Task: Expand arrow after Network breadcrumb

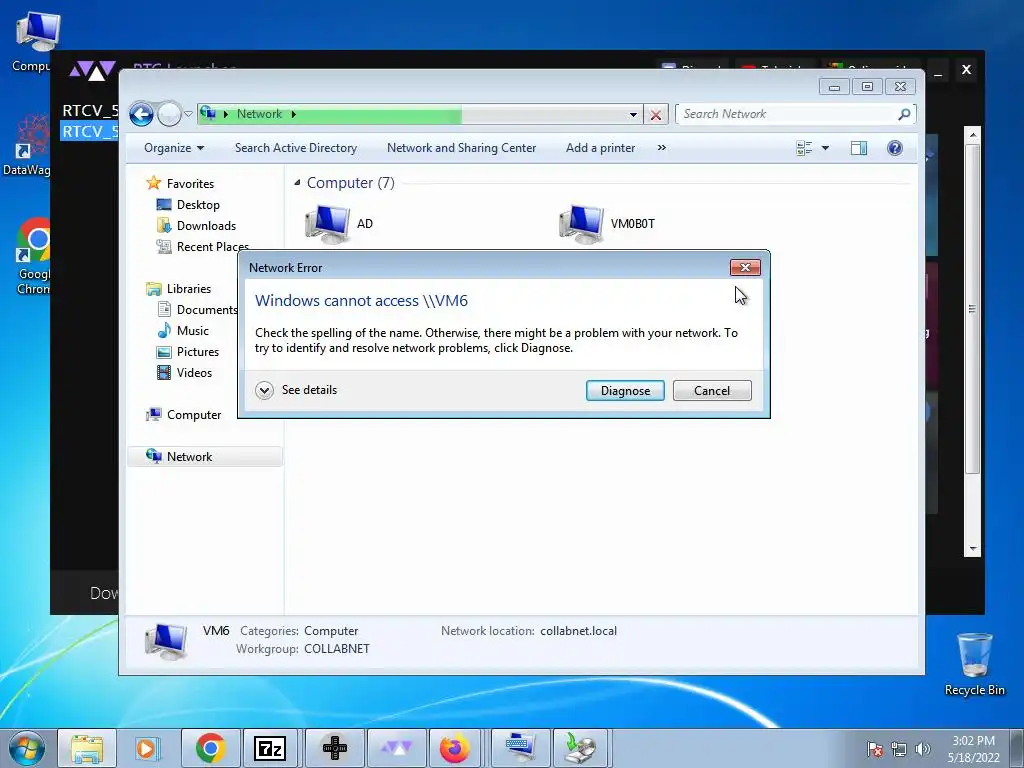Action: pyautogui.click(x=293, y=114)
